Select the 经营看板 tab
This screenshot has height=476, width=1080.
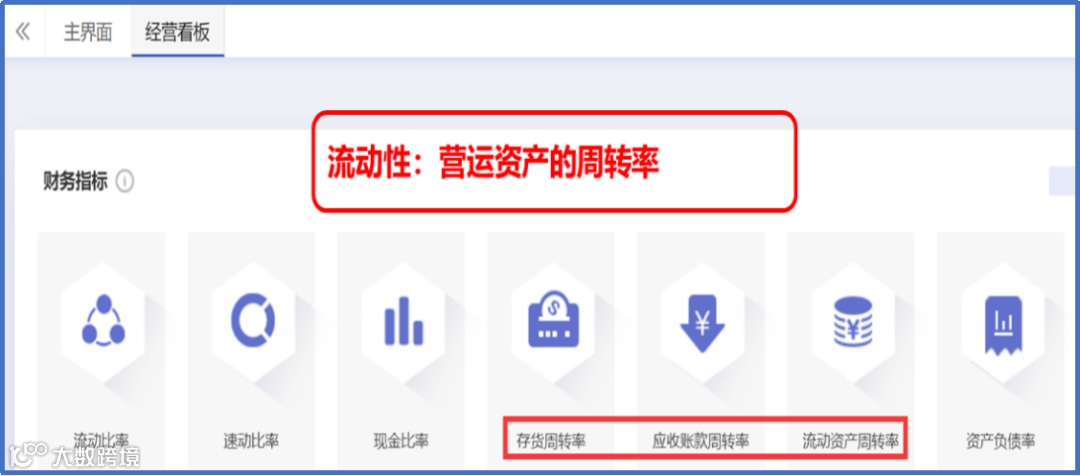coord(178,32)
